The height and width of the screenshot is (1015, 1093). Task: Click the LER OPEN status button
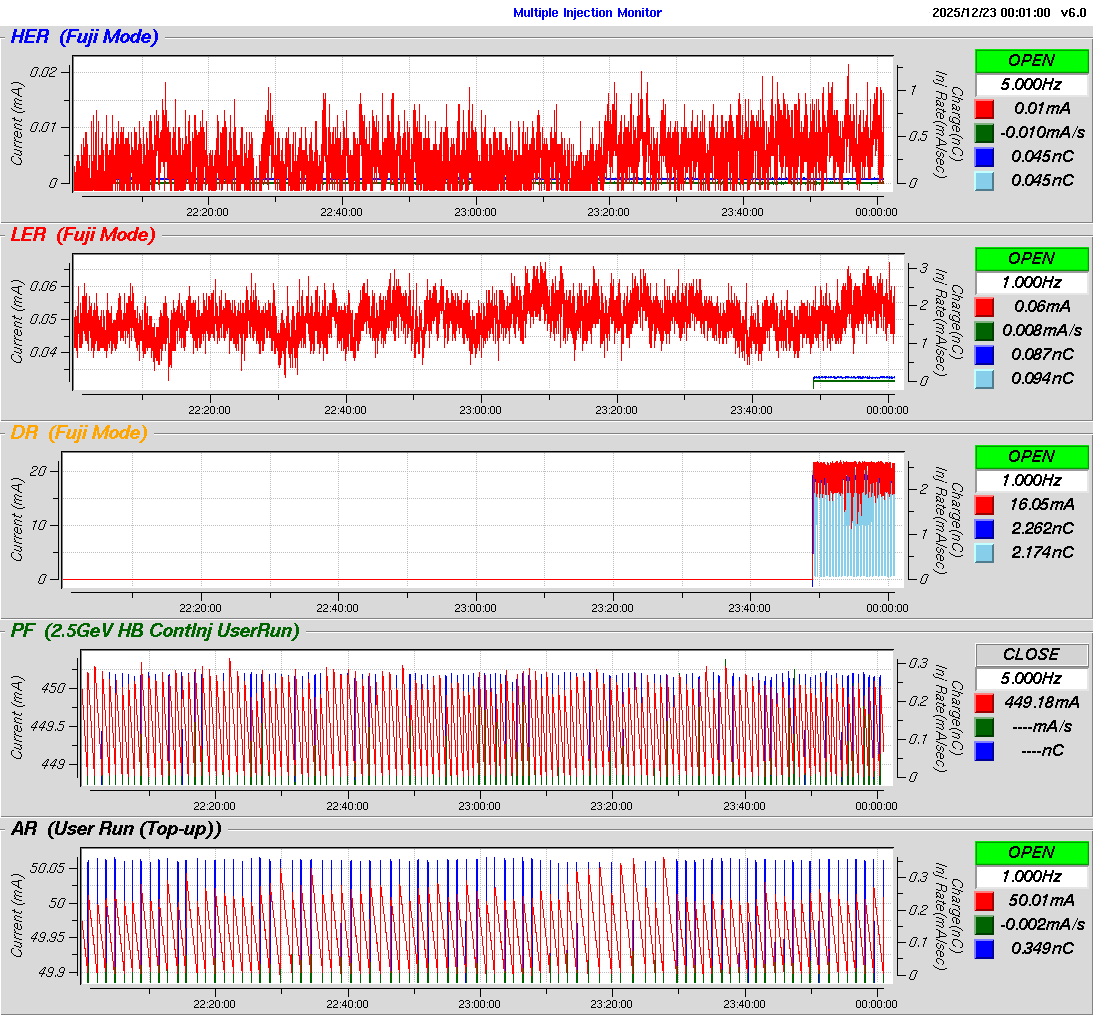click(1031, 258)
